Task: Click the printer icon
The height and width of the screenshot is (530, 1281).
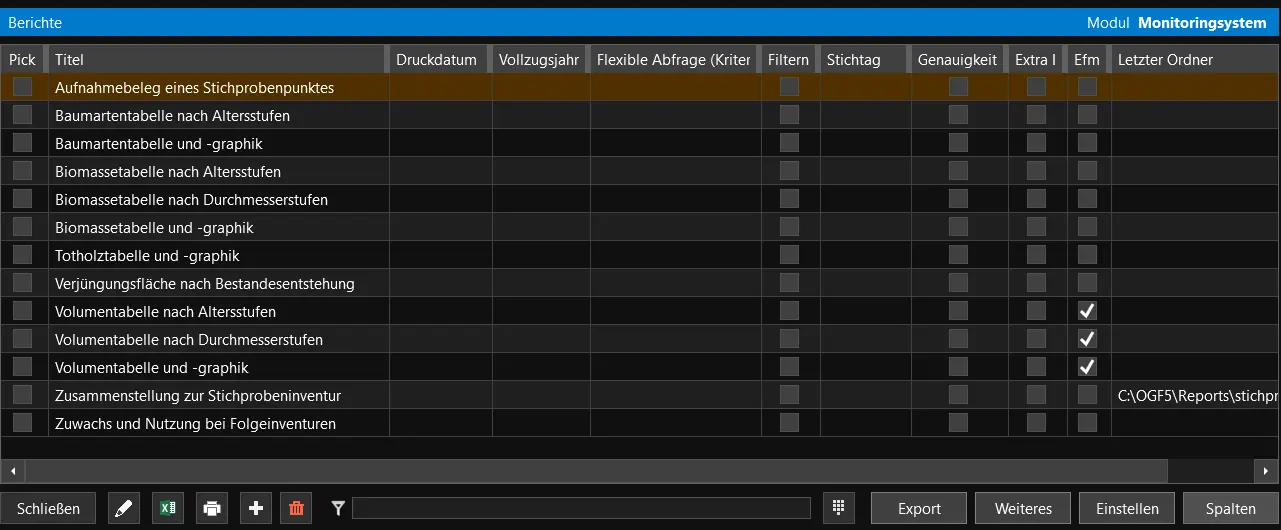Action: tap(212, 509)
